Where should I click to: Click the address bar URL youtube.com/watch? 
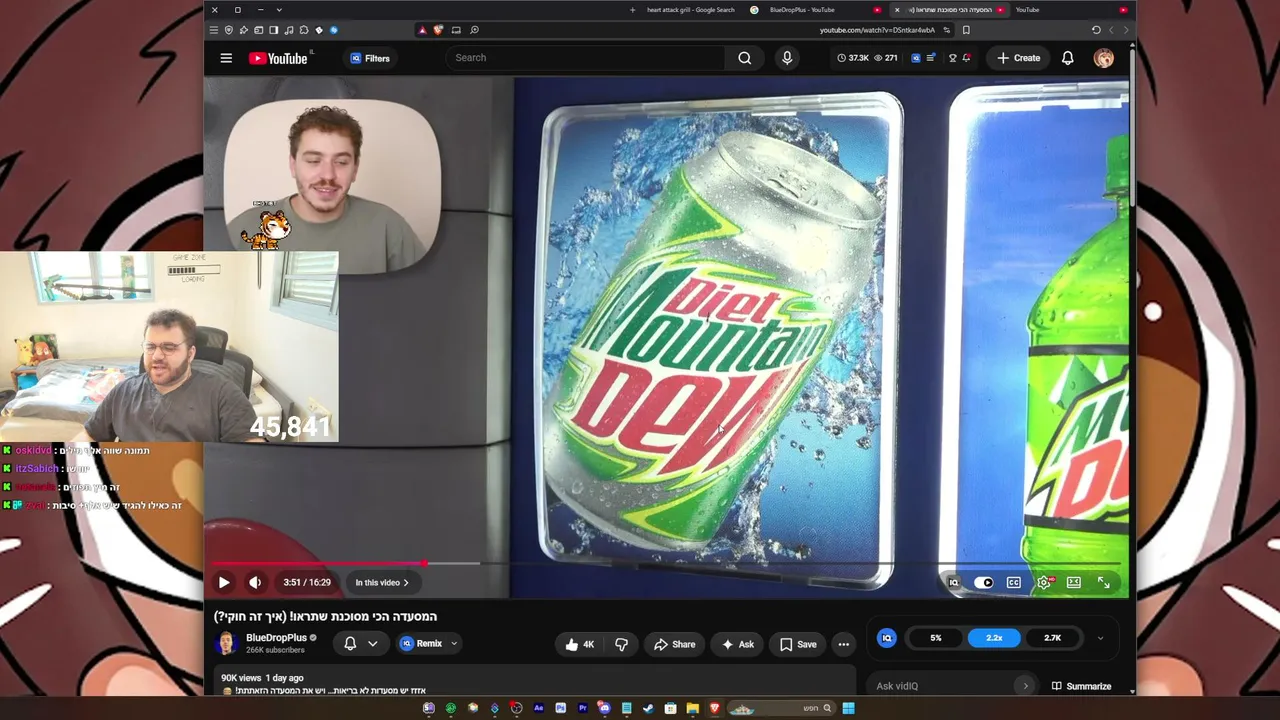(877, 30)
